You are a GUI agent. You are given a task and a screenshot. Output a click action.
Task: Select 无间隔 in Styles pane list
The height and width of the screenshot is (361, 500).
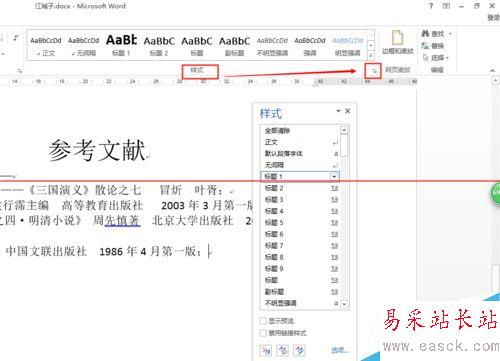tap(300, 165)
